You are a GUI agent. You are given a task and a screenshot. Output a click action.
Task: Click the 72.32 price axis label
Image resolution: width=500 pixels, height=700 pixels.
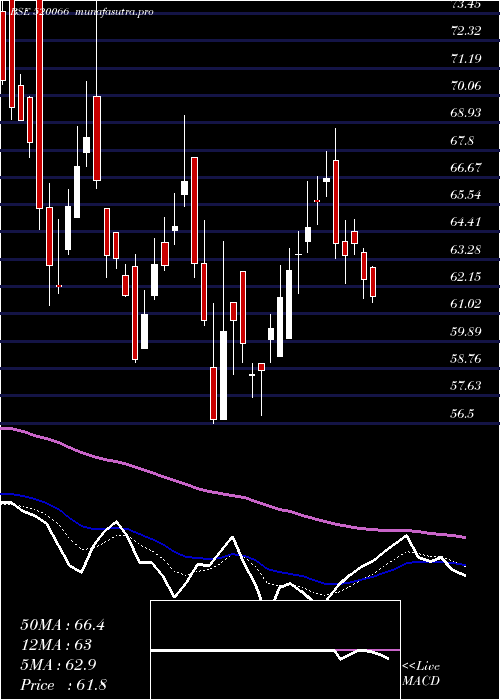[x=467, y=31]
